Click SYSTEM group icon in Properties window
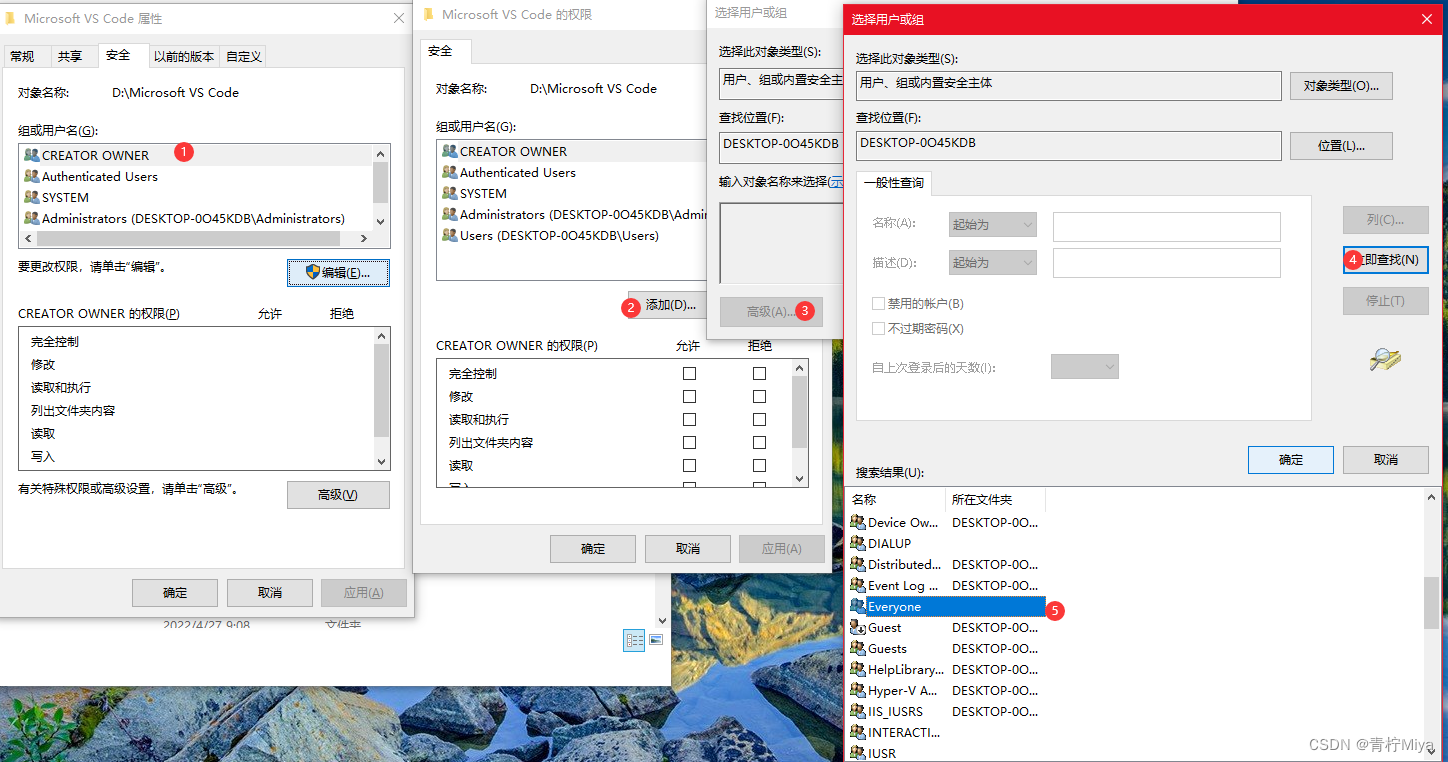Image resolution: width=1448 pixels, height=762 pixels. pyautogui.click(x=31, y=197)
